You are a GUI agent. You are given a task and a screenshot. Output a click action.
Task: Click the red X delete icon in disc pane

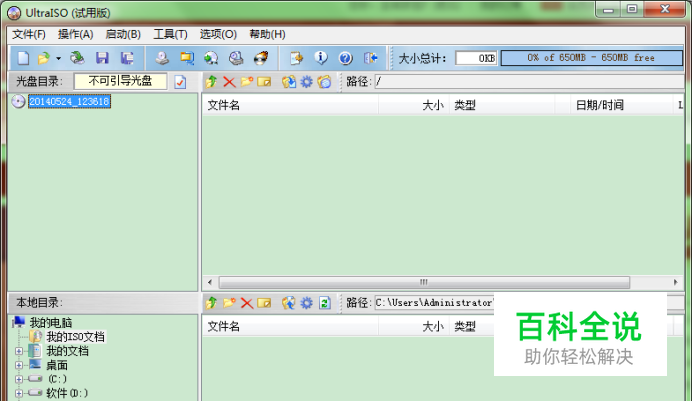click(229, 82)
